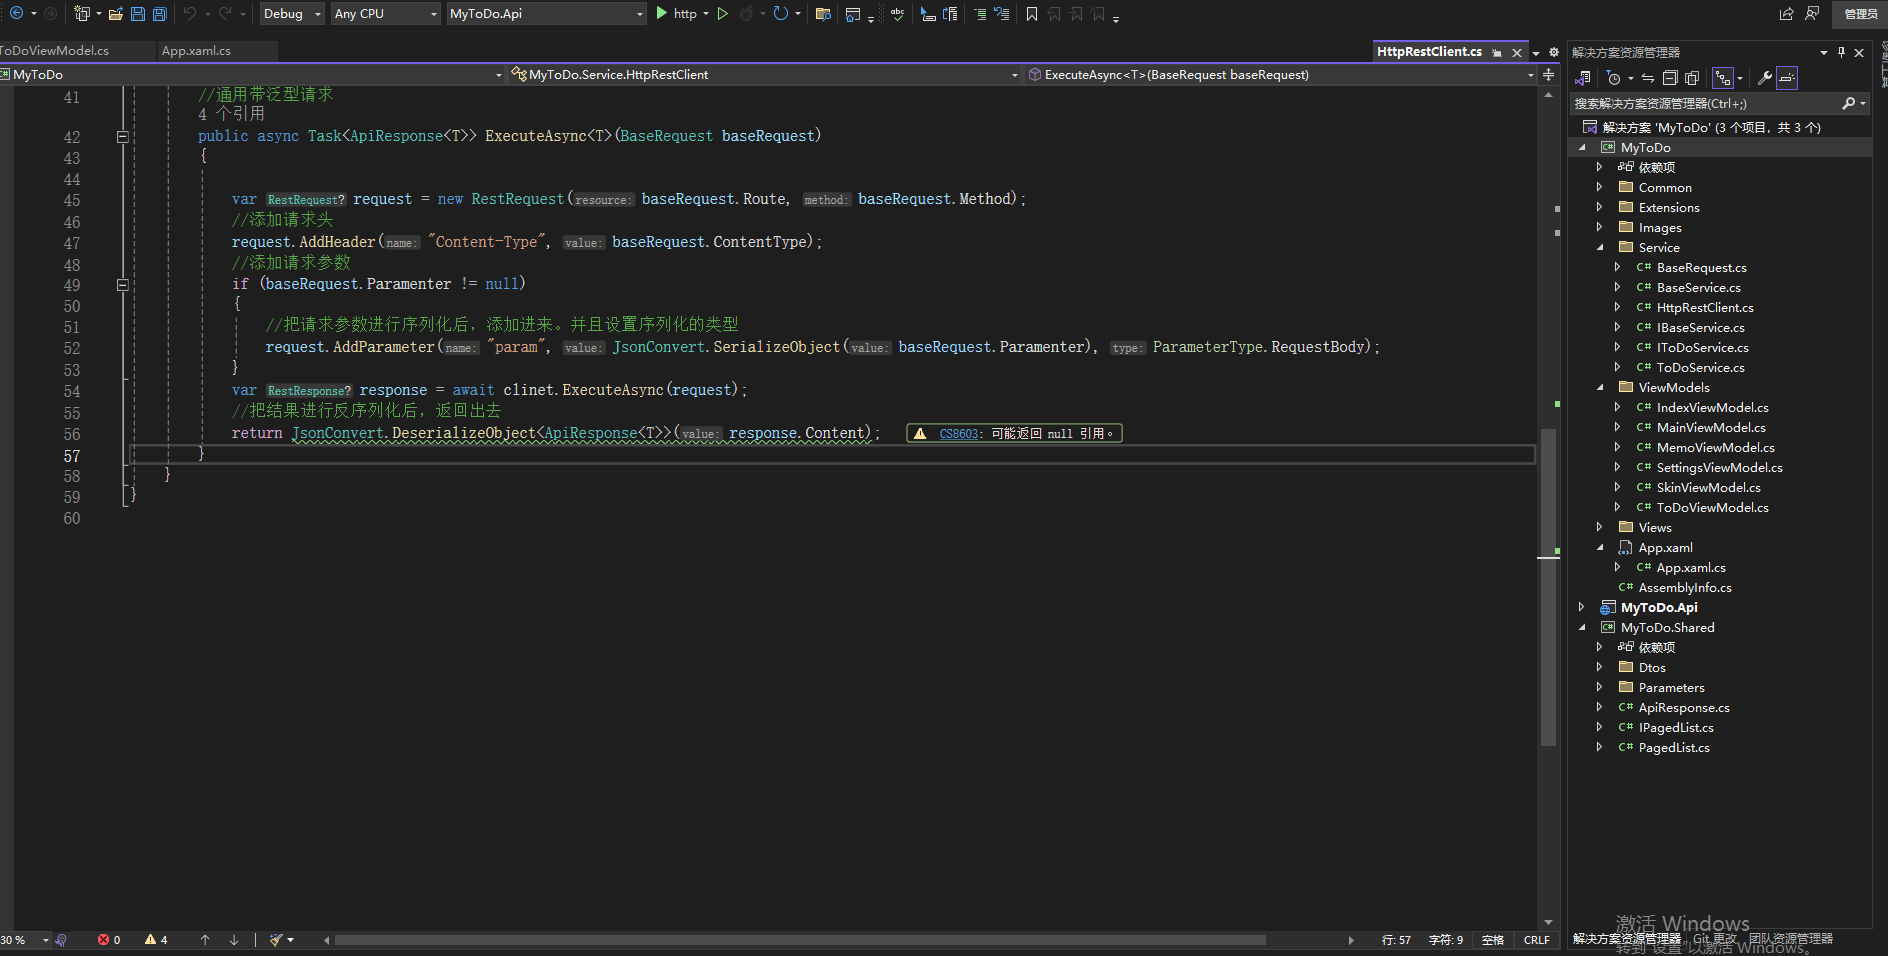Collapse the ExecuteAsync method outline at line 42
Viewport: 1888px width, 956px height.
123,137
